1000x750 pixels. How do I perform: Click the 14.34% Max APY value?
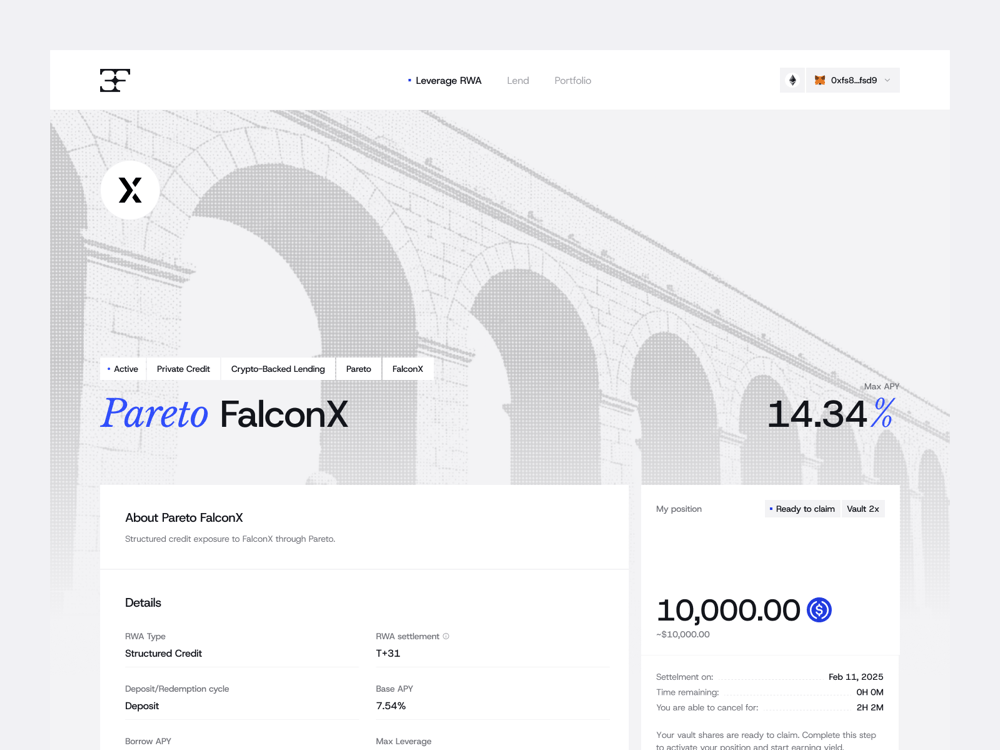(x=831, y=414)
